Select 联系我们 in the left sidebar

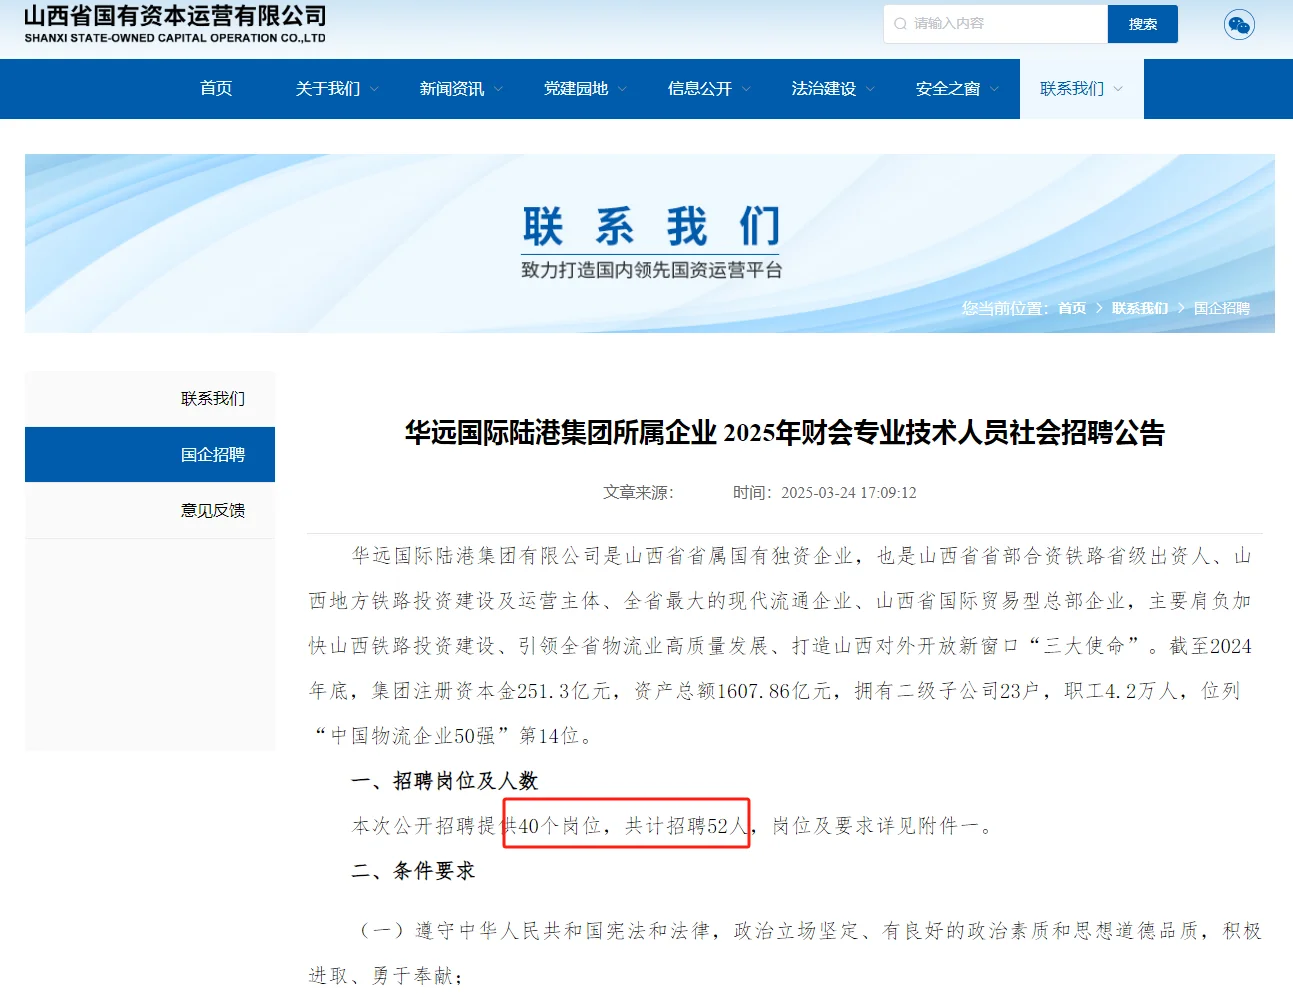coord(150,399)
